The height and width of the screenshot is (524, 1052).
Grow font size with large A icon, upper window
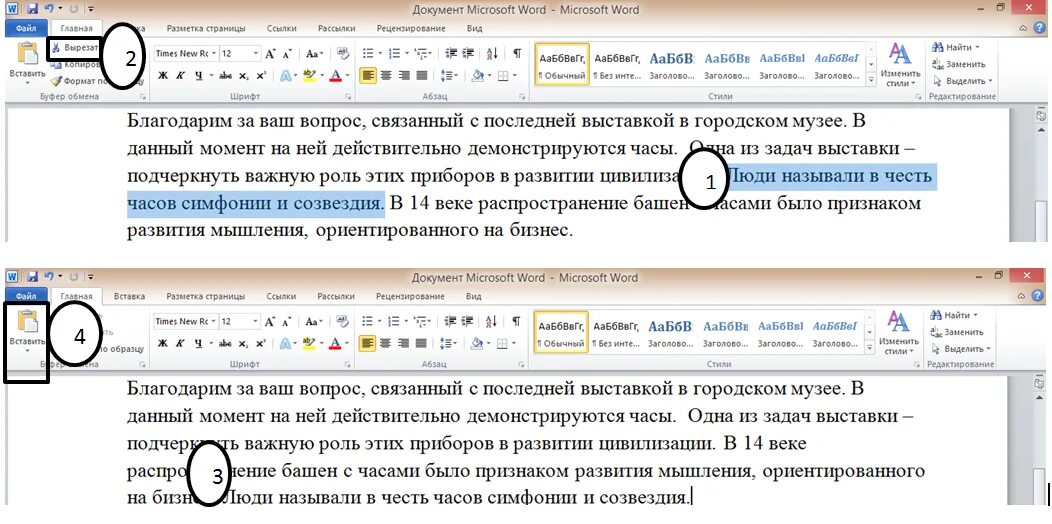pos(270,54)
